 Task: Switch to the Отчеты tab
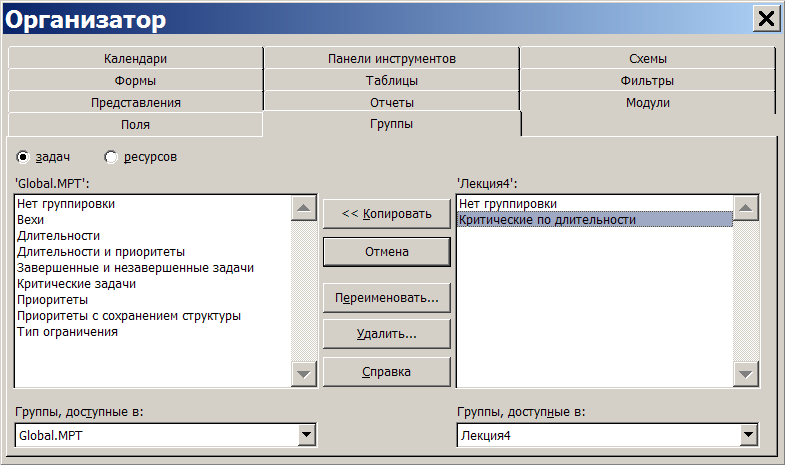click(391, 103)
